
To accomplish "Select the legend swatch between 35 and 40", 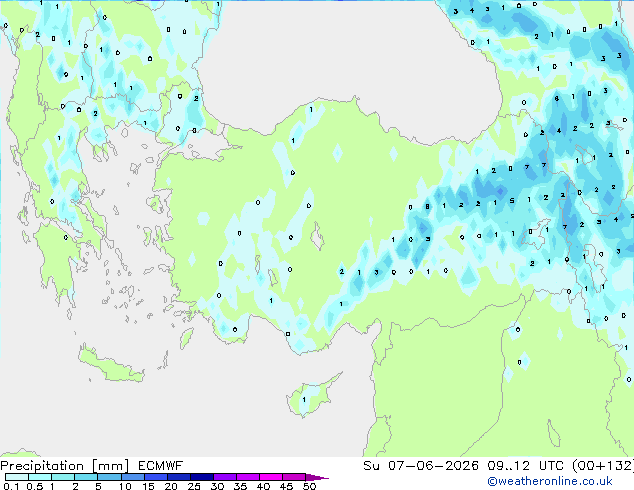I will point(247,477).
